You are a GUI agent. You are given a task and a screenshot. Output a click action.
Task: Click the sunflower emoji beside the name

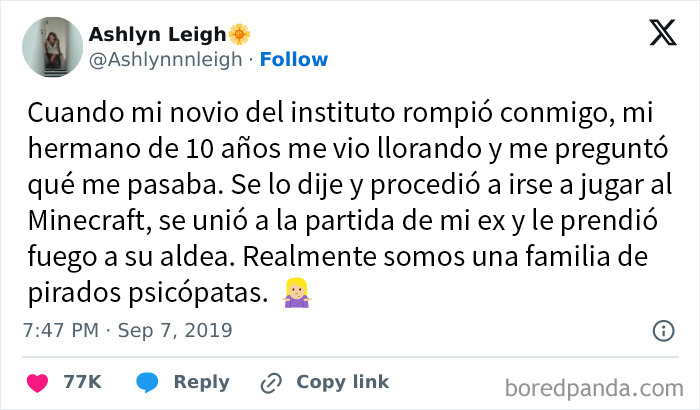click(240, 35)
